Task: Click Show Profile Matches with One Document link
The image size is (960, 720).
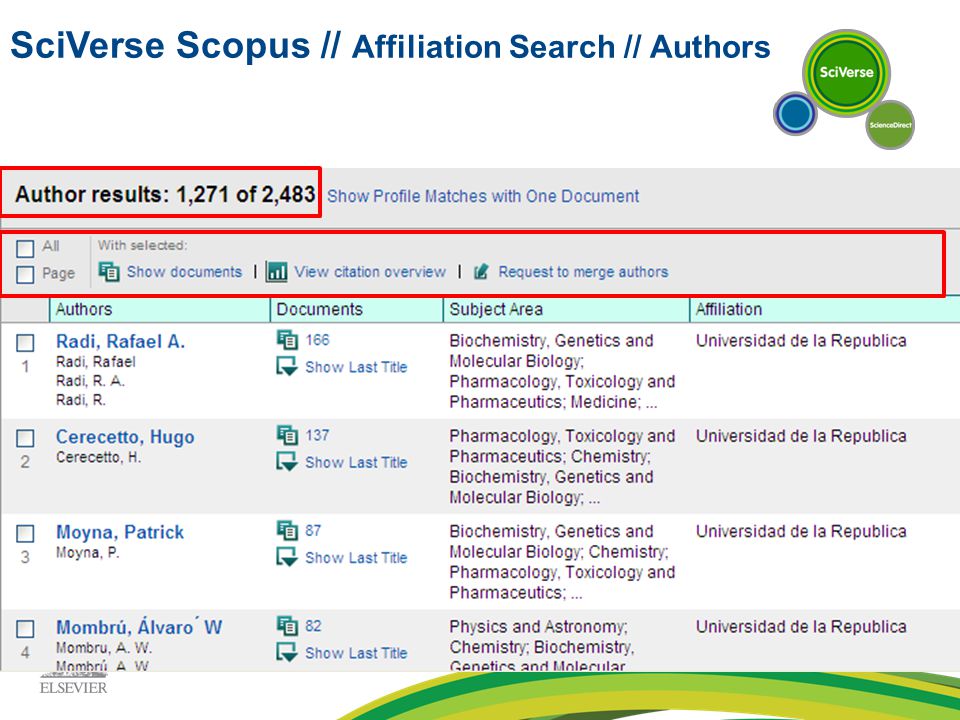Action: pos(483,196)
